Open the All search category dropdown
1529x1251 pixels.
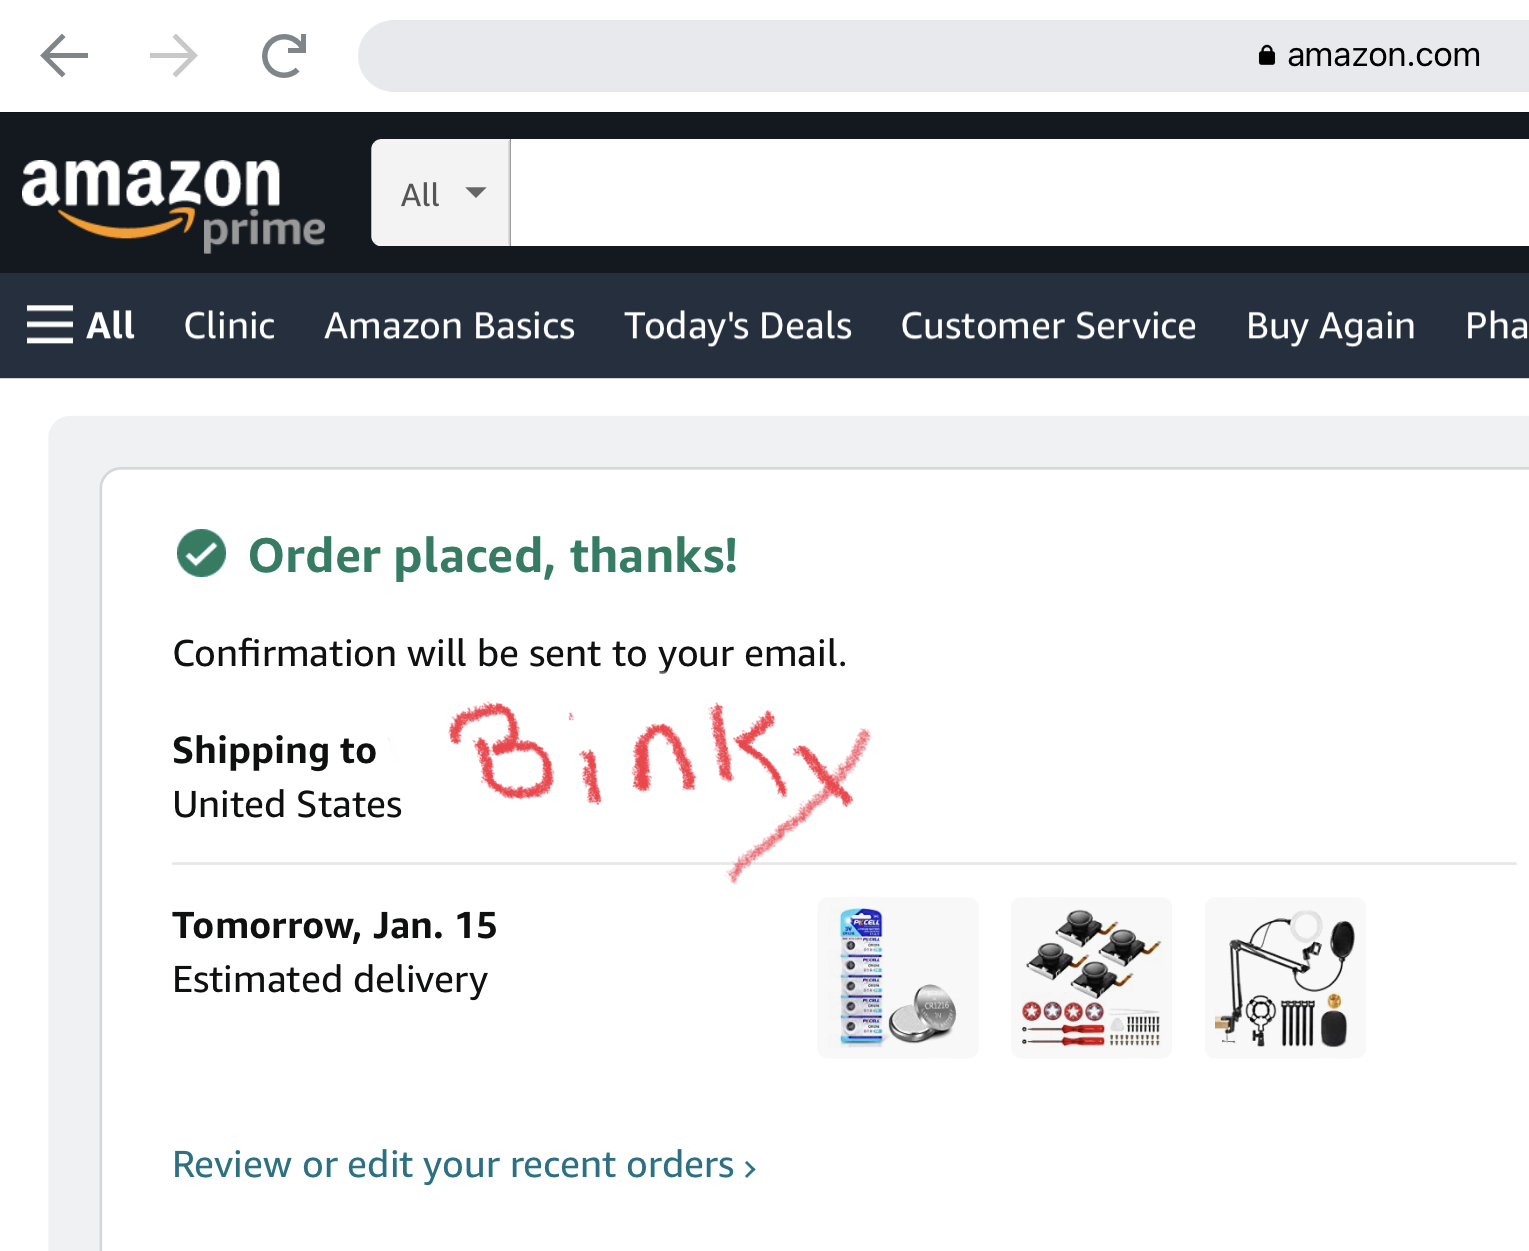[x=441, y=193]
